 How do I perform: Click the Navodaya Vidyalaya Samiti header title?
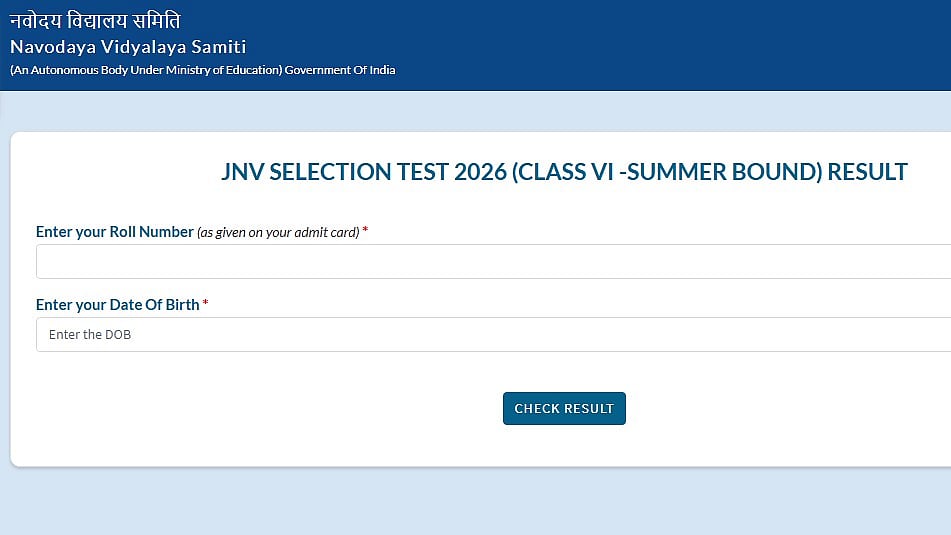coord(128,47)
